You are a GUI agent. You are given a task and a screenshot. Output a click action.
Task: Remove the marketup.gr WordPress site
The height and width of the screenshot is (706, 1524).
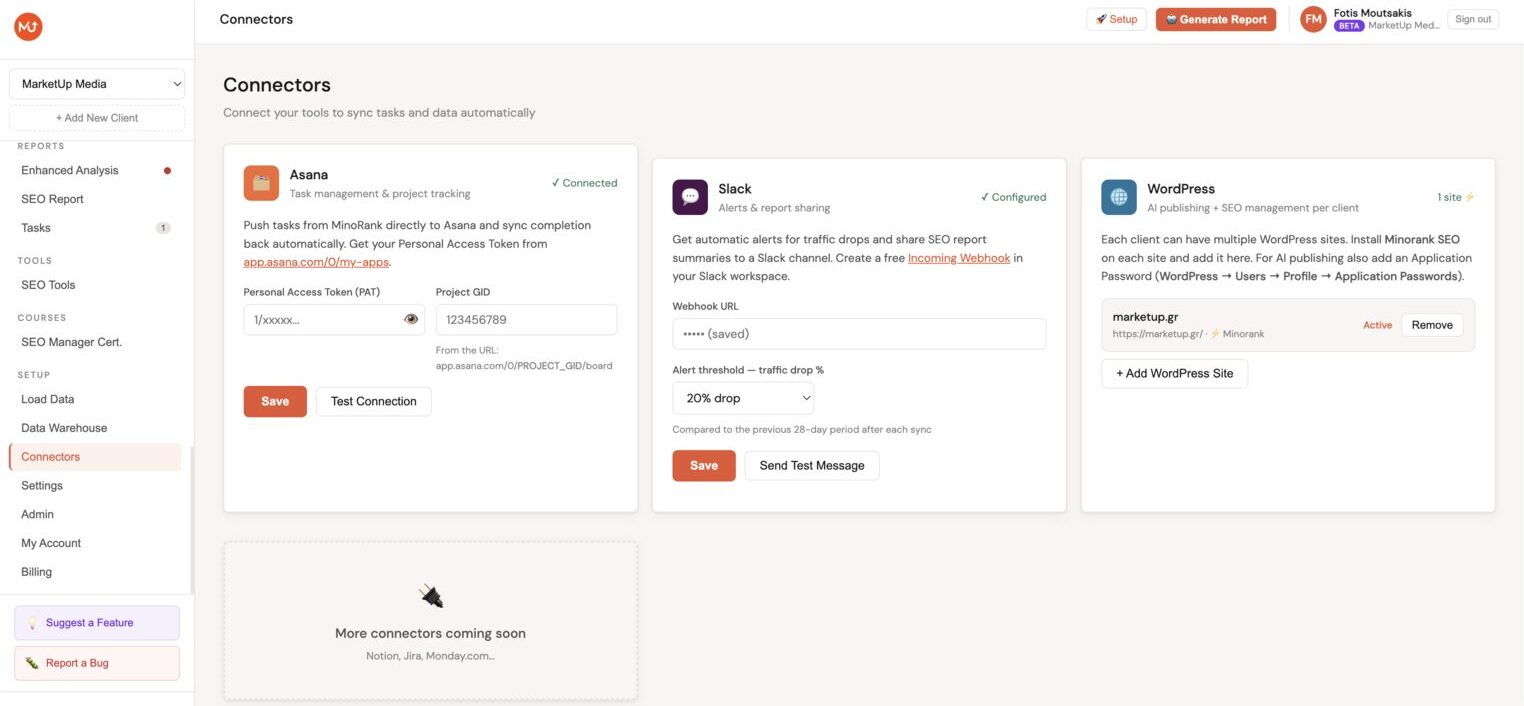(1432, 325)
